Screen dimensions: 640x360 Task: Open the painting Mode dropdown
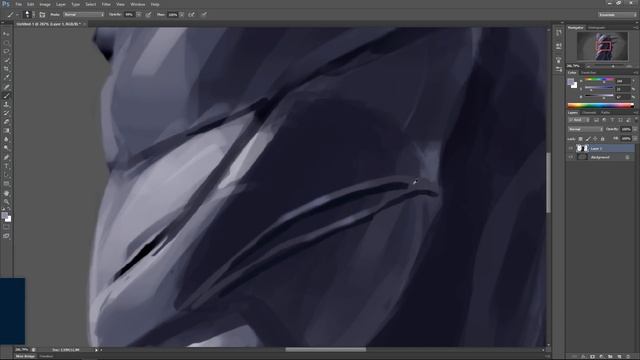(84, 14)
